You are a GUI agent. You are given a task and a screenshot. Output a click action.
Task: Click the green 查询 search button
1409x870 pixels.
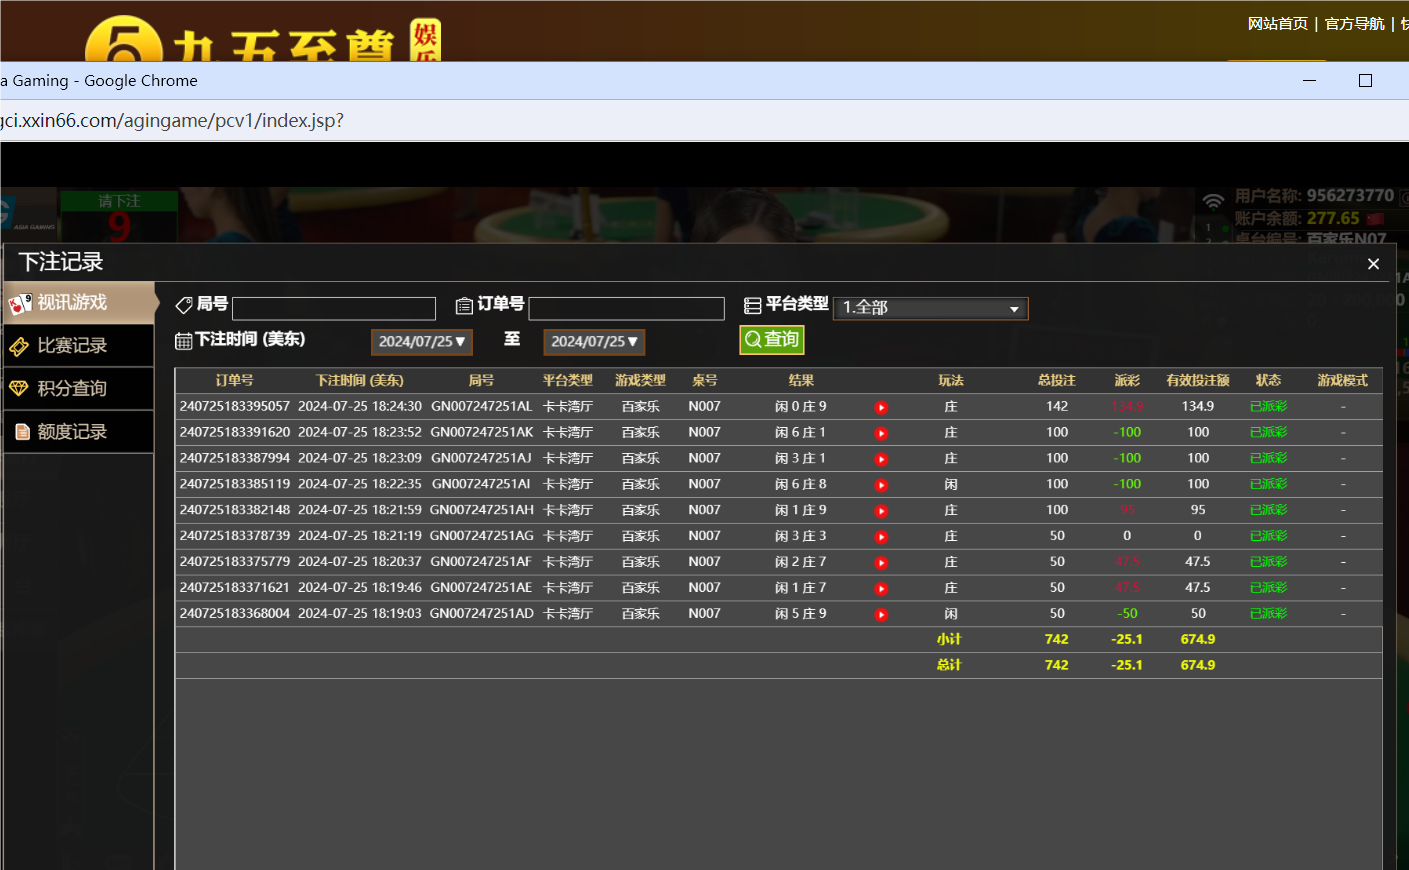(x=771, y=340)
